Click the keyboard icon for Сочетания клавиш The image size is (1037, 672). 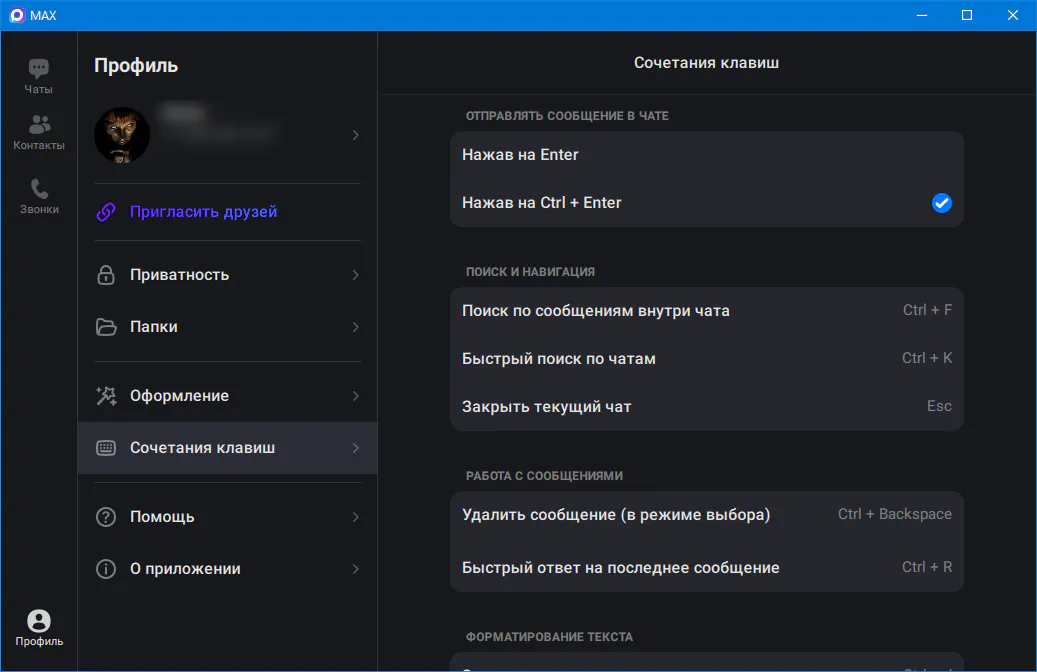point(106,448)
